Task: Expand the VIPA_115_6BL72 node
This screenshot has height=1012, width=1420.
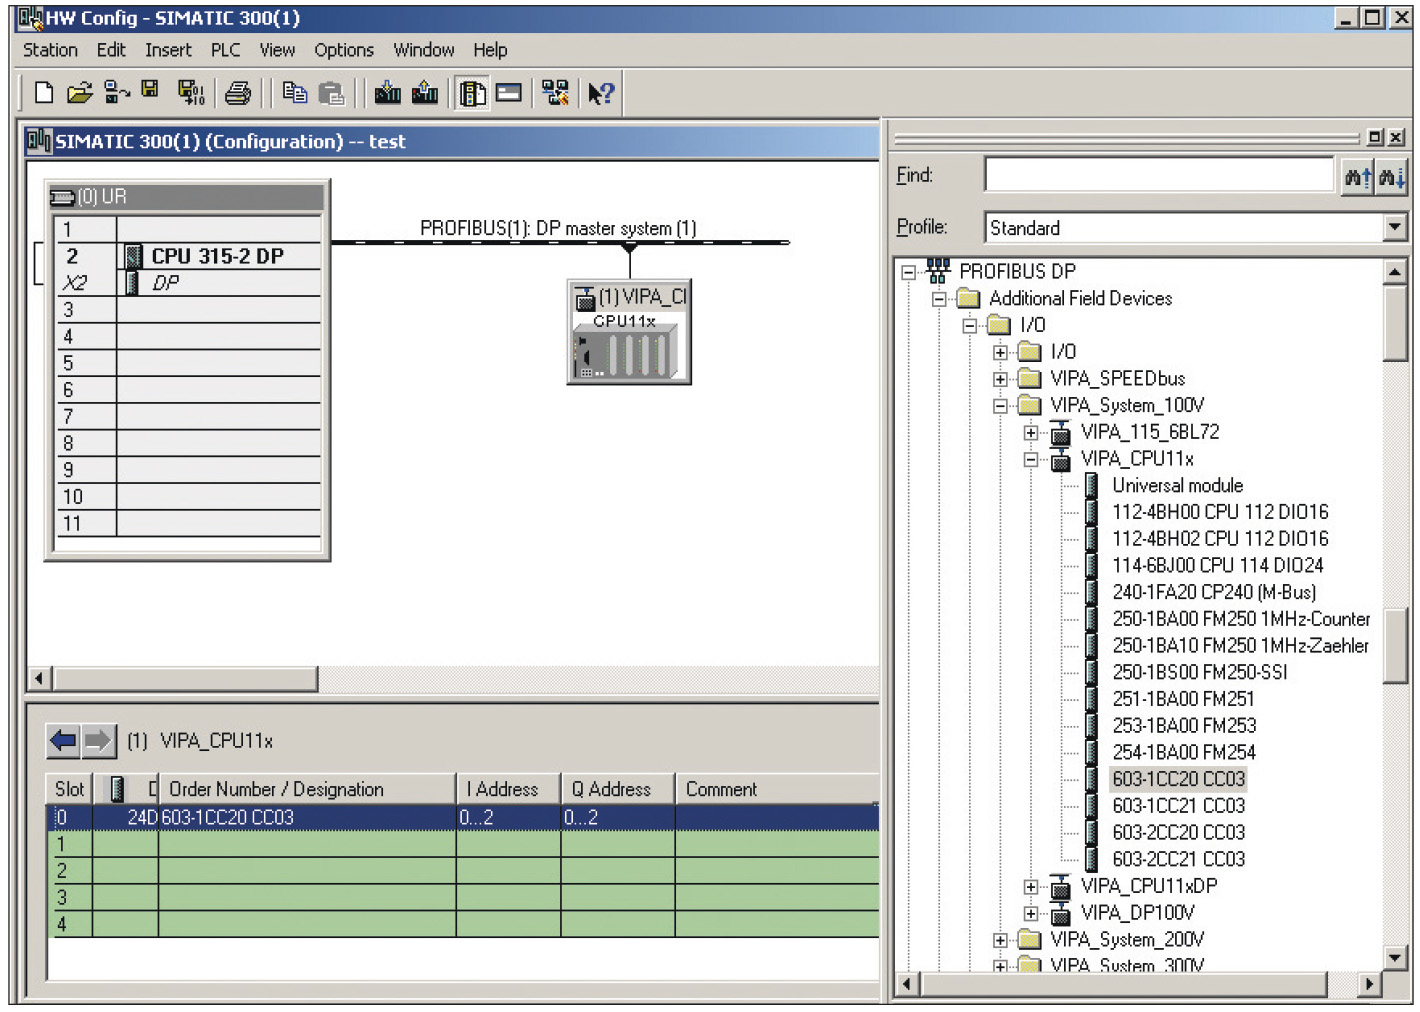Action: [1031, 433]
